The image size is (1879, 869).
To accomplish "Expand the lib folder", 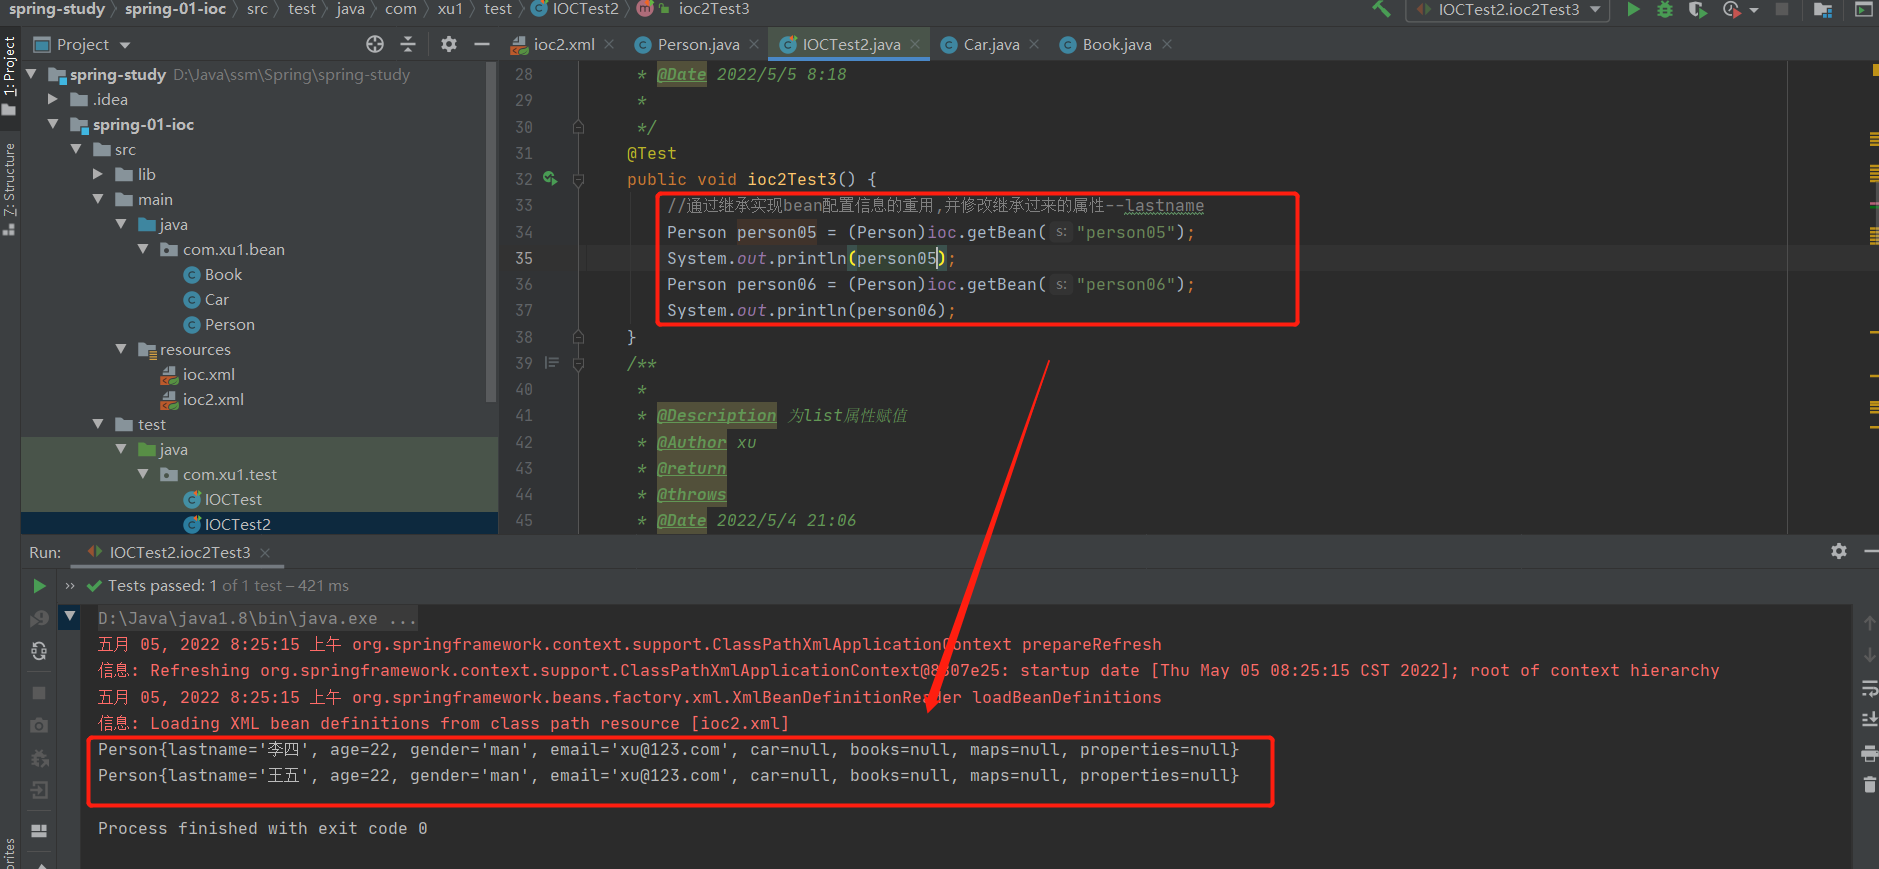I will tap(98, 174).
